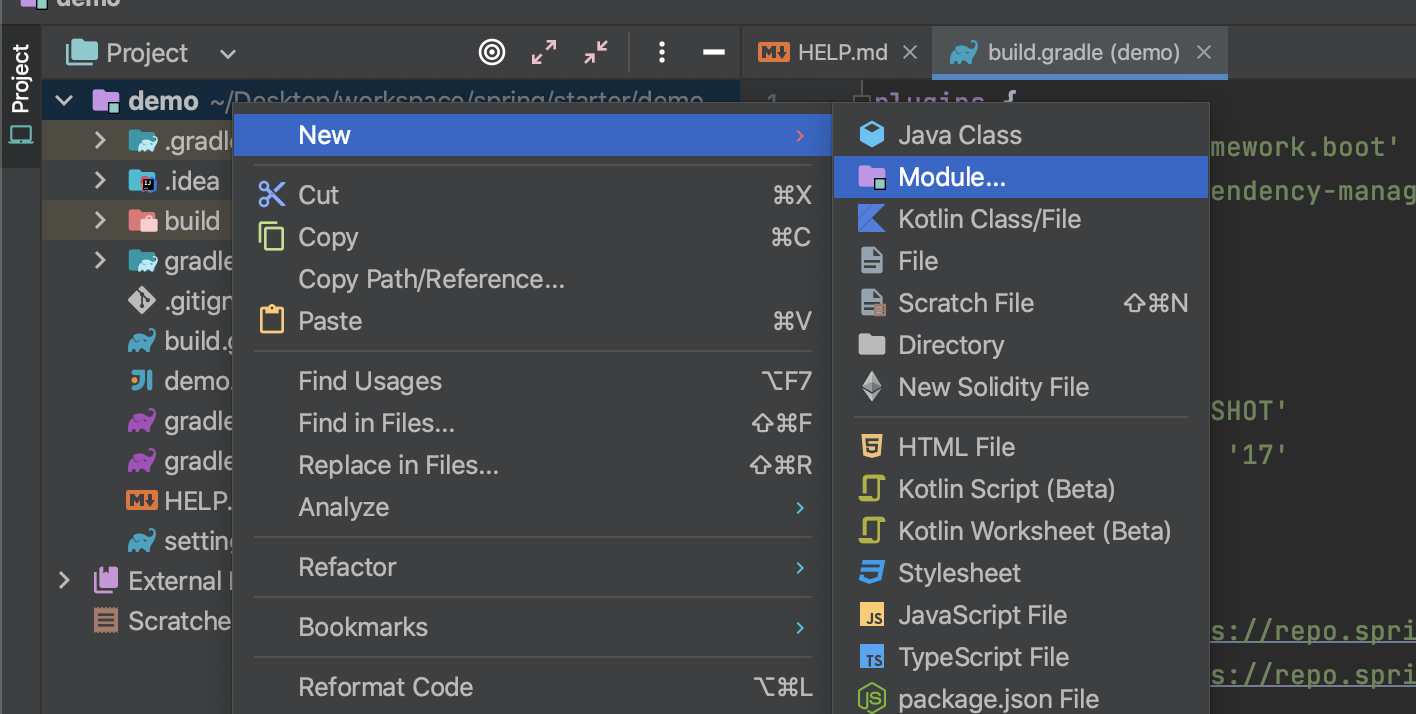The image size is (1416, 714).
Task: Open the Refactor submenu
Action: [532, 567]
